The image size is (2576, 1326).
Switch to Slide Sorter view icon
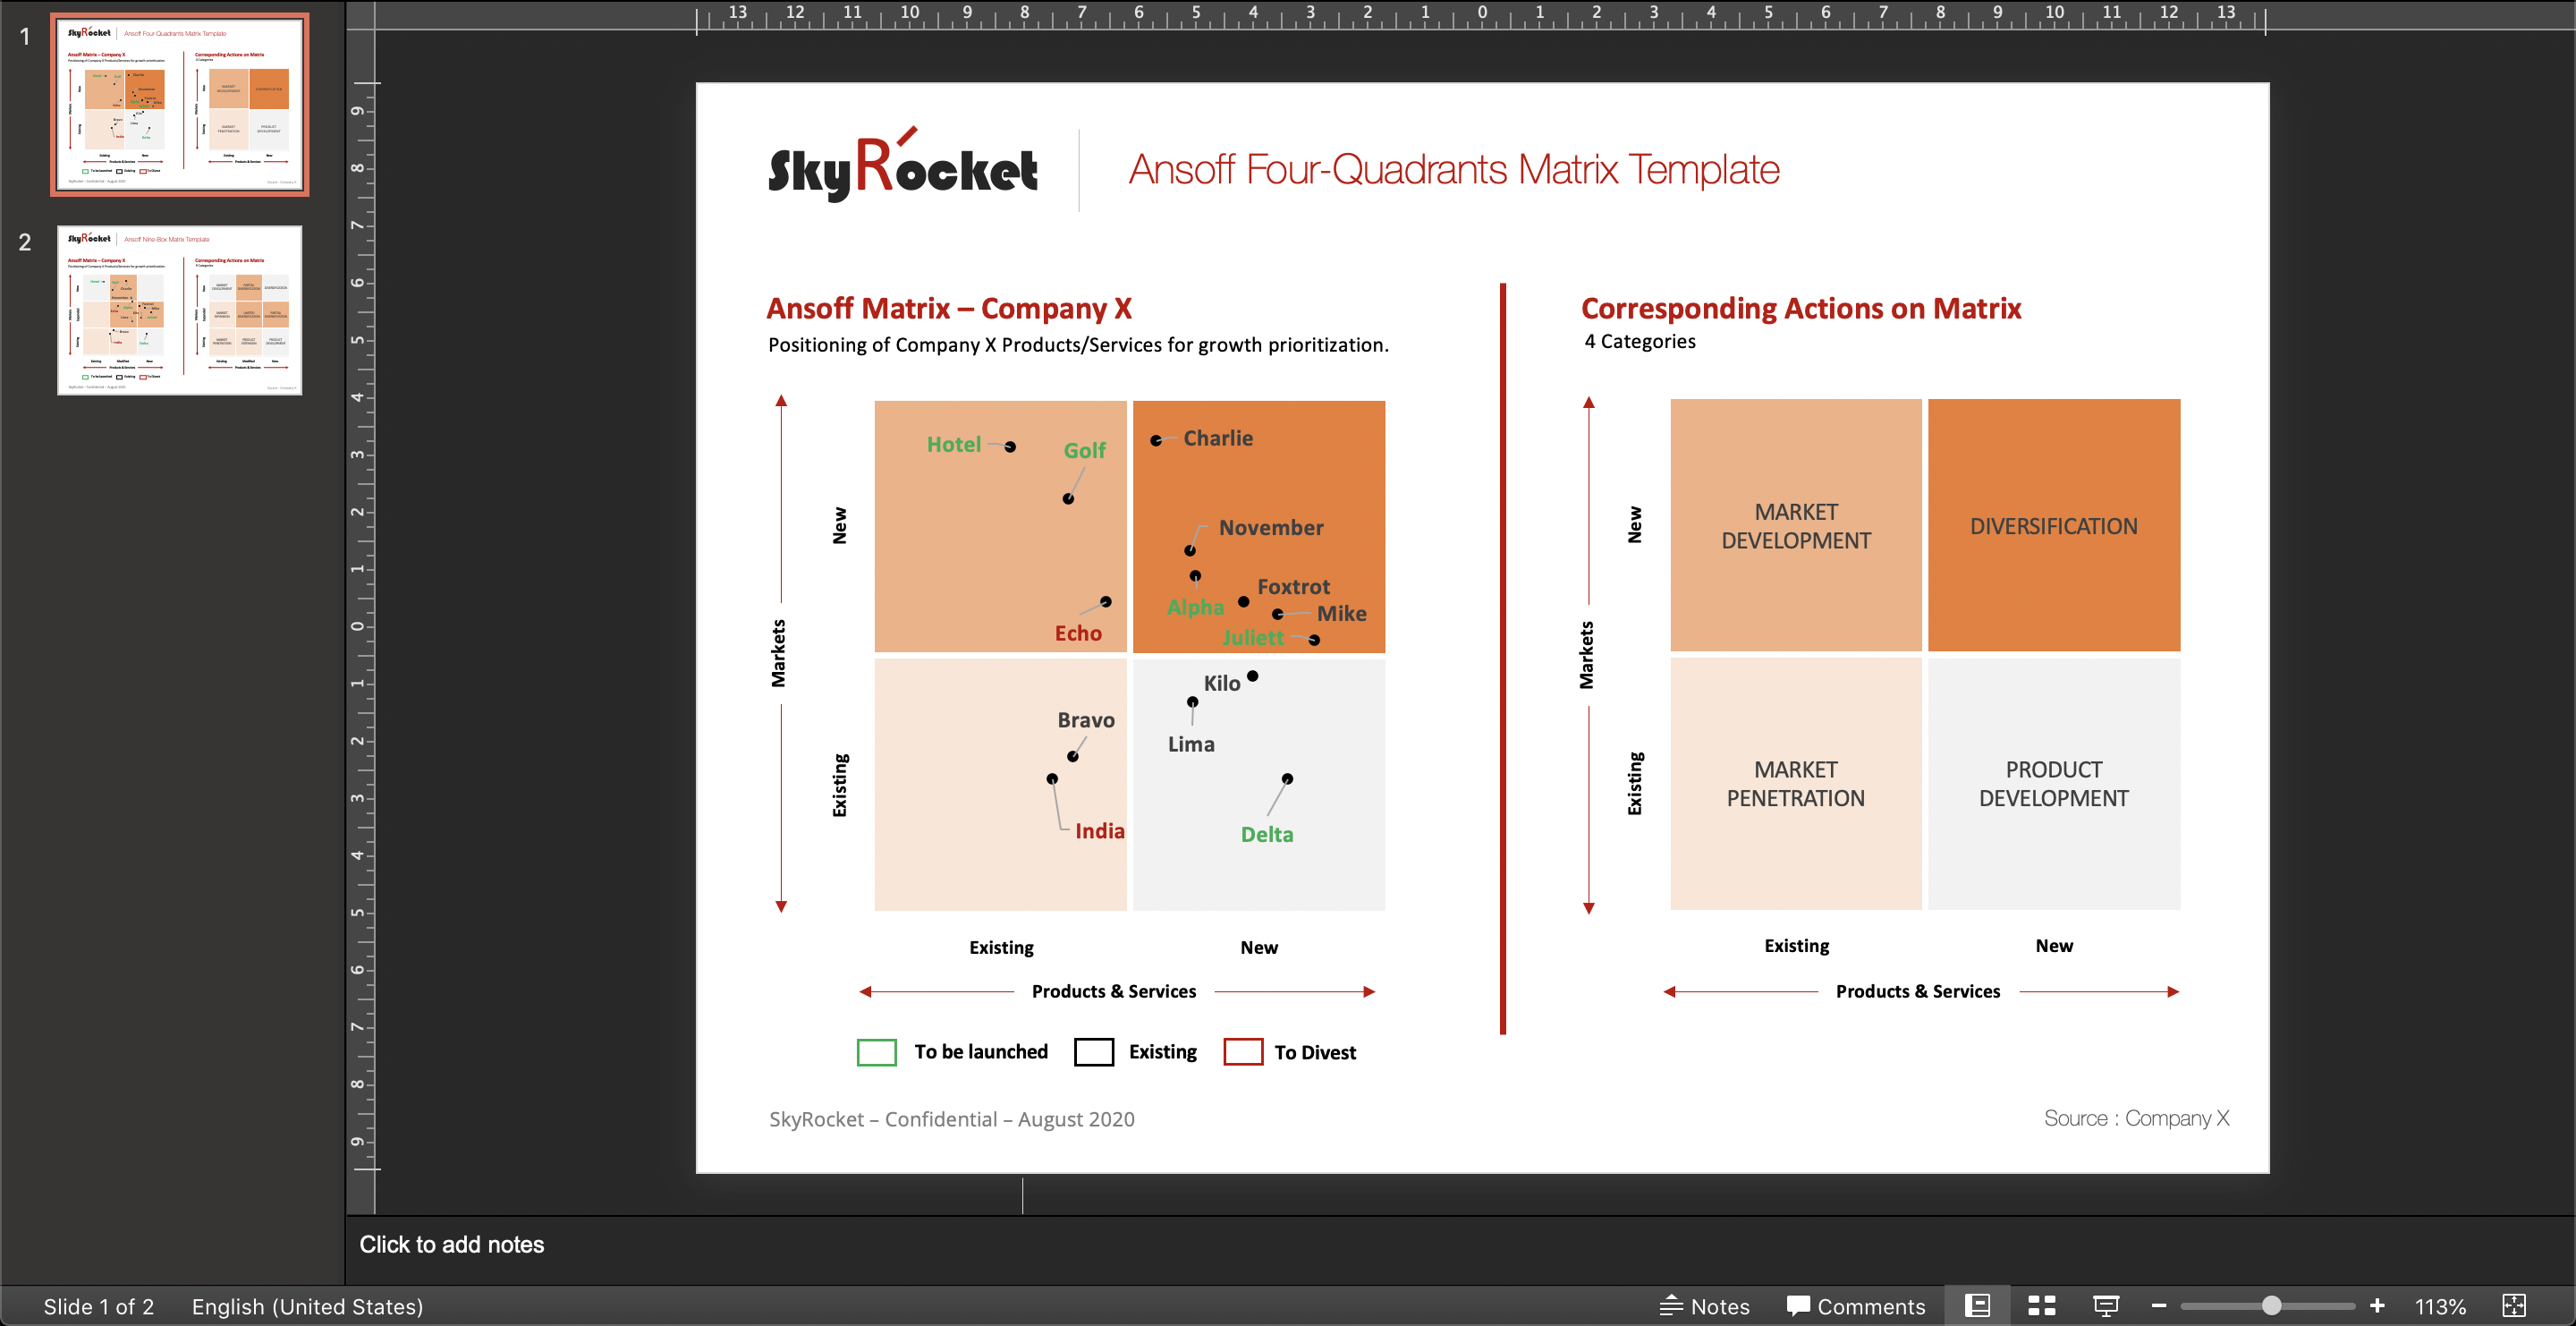tap(2041, 1306)
